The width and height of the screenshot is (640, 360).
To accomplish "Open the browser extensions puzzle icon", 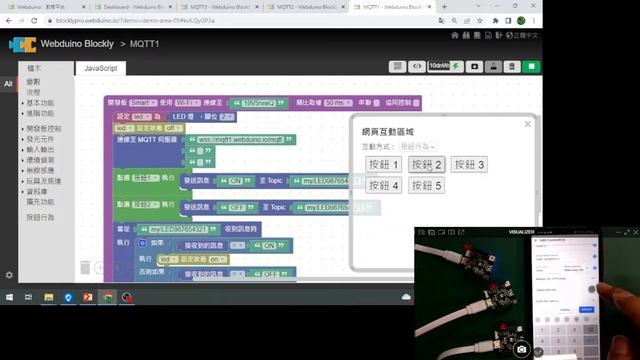I will (496, 20).
